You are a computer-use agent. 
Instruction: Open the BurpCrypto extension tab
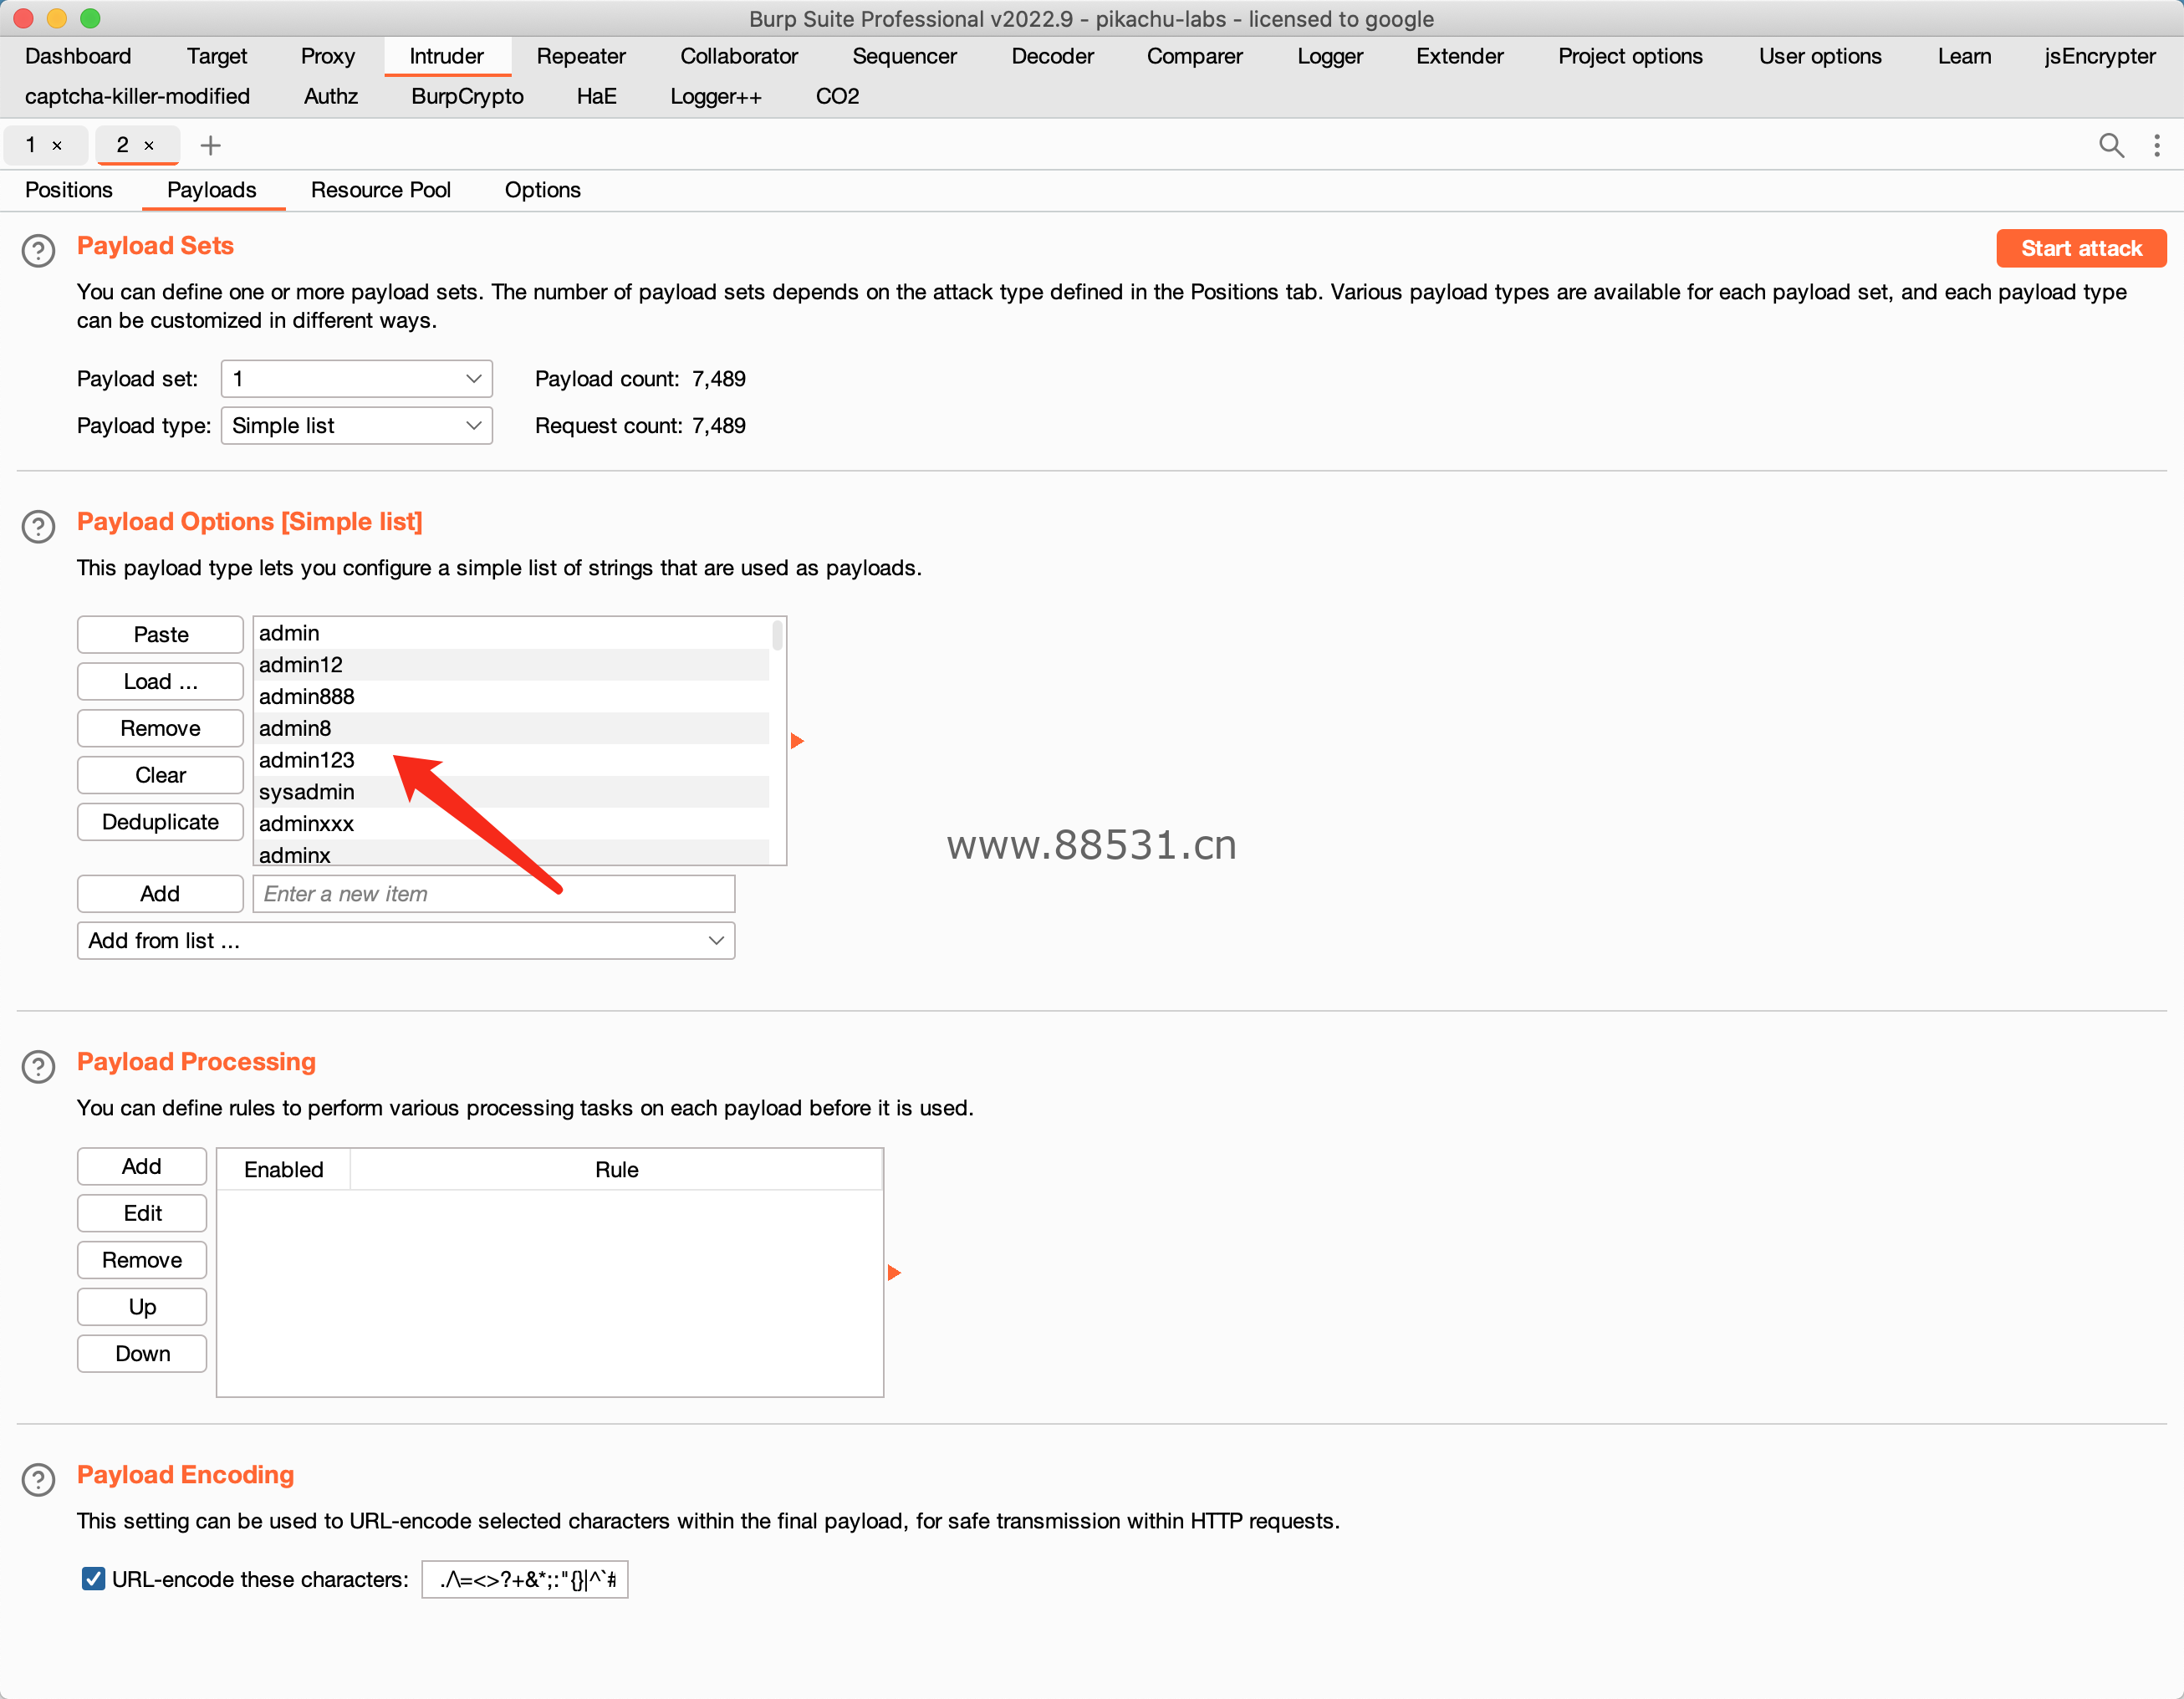tap(467, 96)
